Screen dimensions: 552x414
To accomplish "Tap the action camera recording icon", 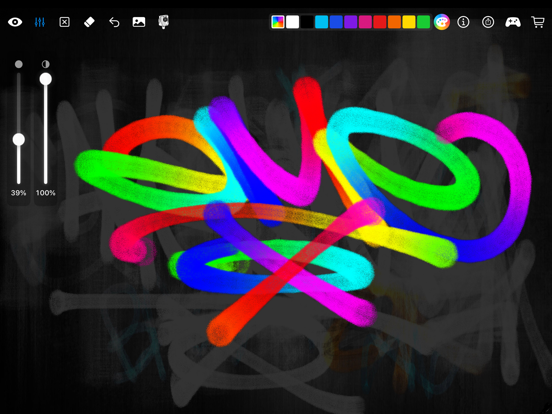I will [x=163, y=22].
